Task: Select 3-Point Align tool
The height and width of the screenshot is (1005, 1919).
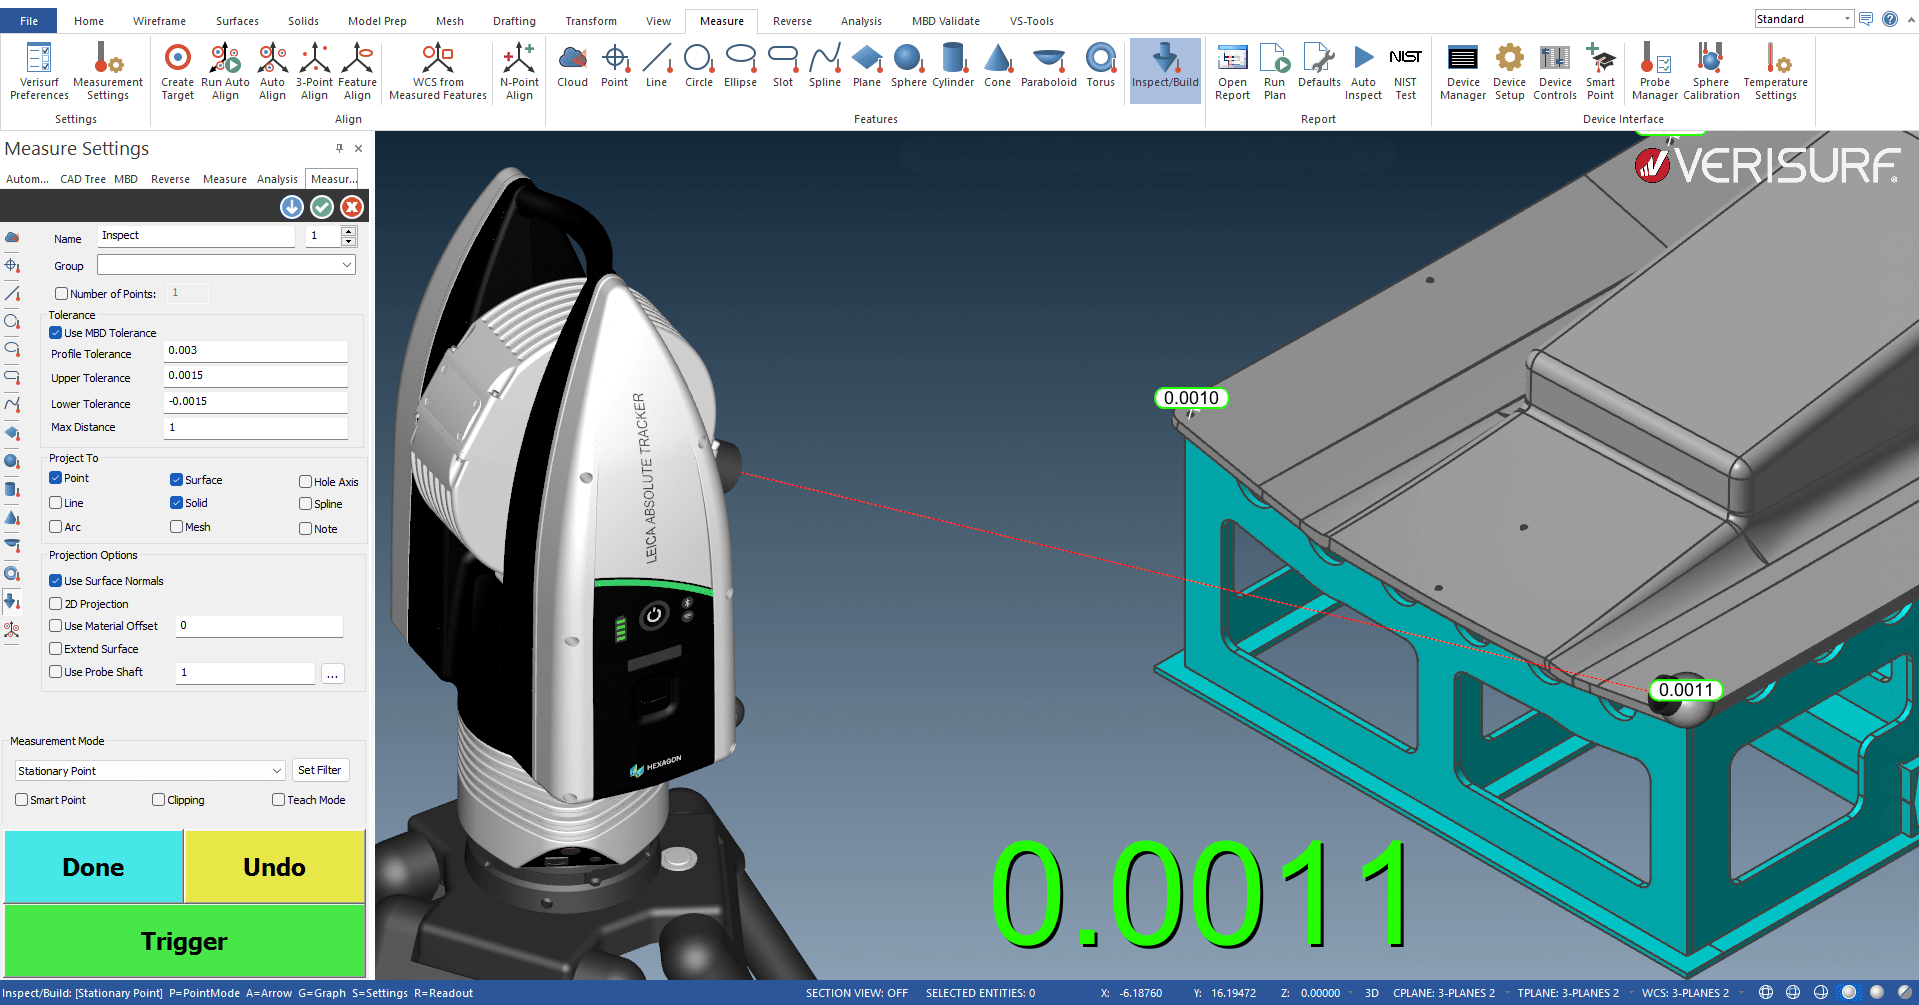Action: tap(314, 71)
